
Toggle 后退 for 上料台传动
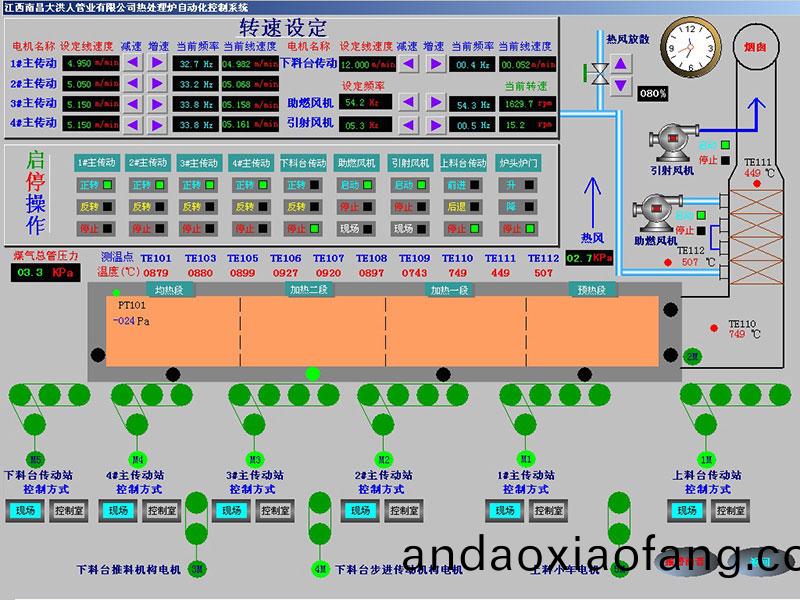point(463,207)
